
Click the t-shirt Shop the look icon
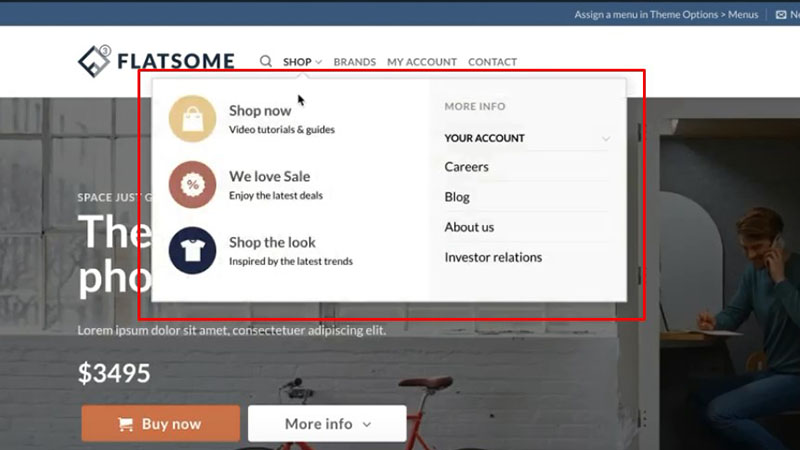(x=192, y=251)
